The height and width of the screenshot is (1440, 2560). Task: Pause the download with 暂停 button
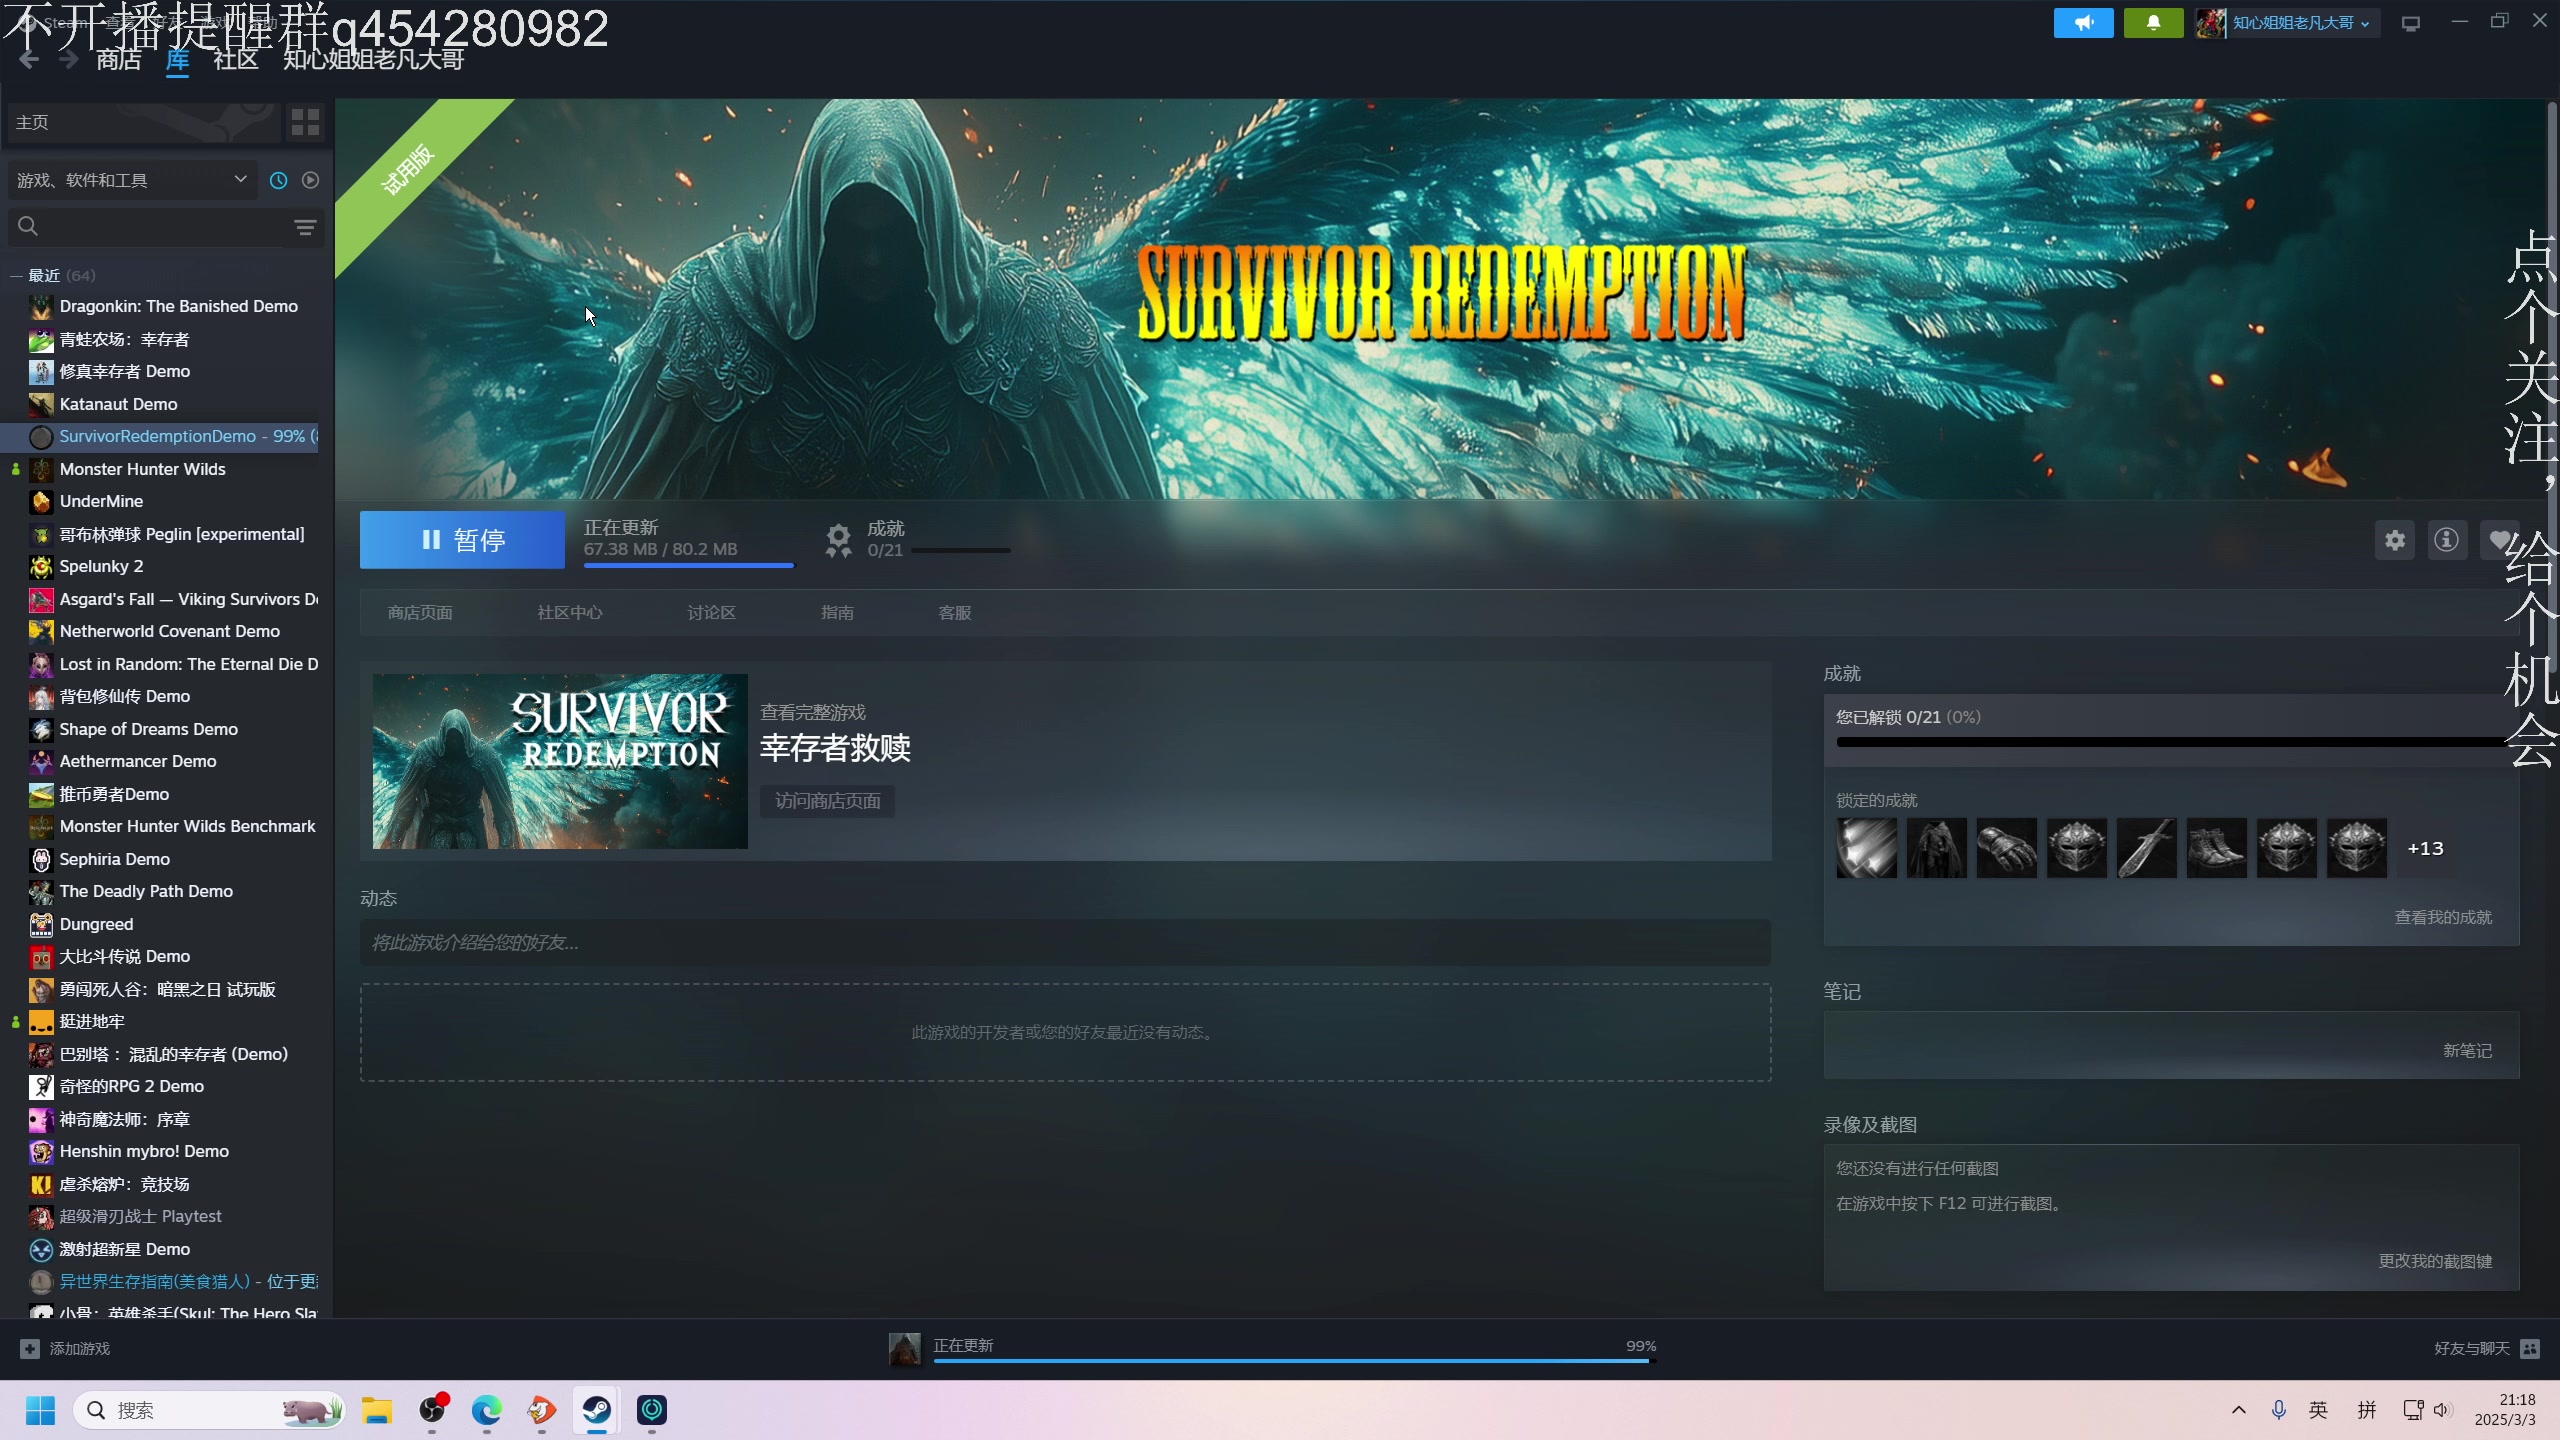click(462, 540)
